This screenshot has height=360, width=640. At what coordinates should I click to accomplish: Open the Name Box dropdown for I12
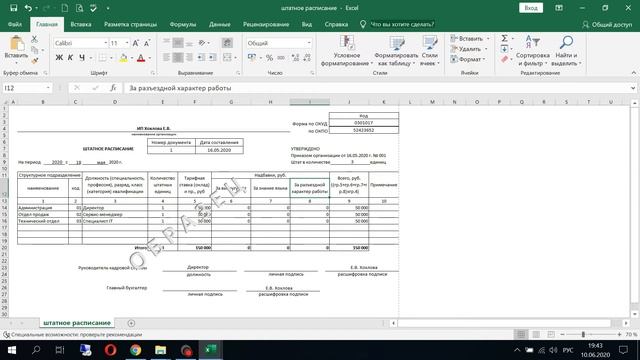(48, 88)
